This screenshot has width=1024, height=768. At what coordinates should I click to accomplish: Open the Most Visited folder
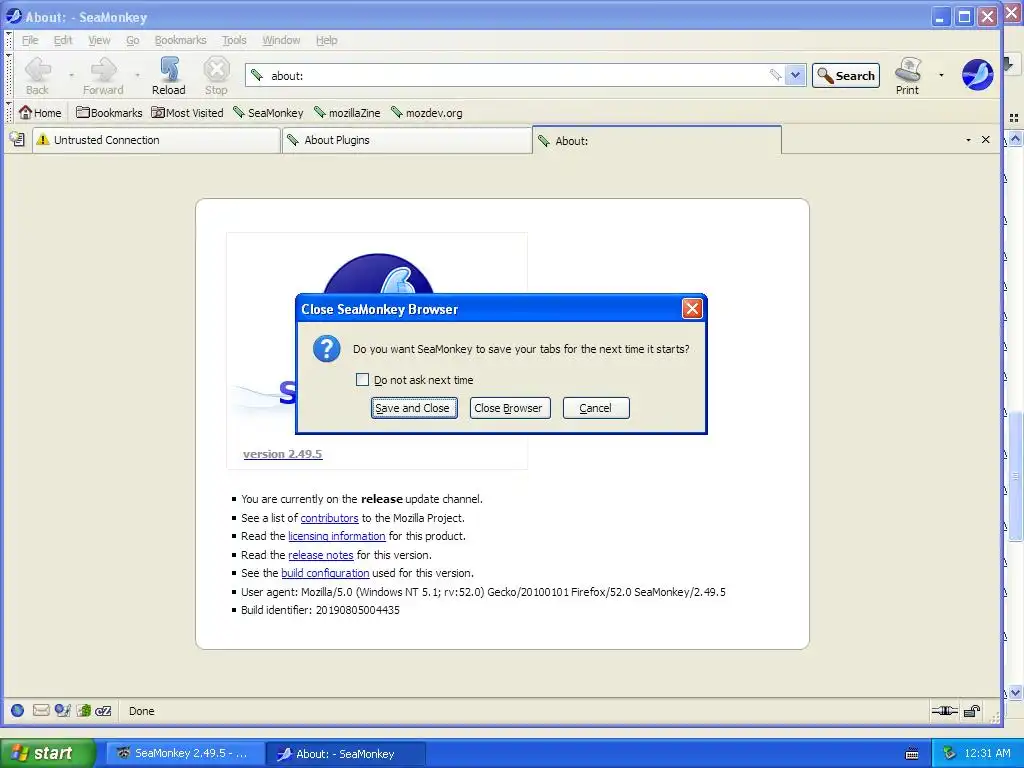coord(187,112)
